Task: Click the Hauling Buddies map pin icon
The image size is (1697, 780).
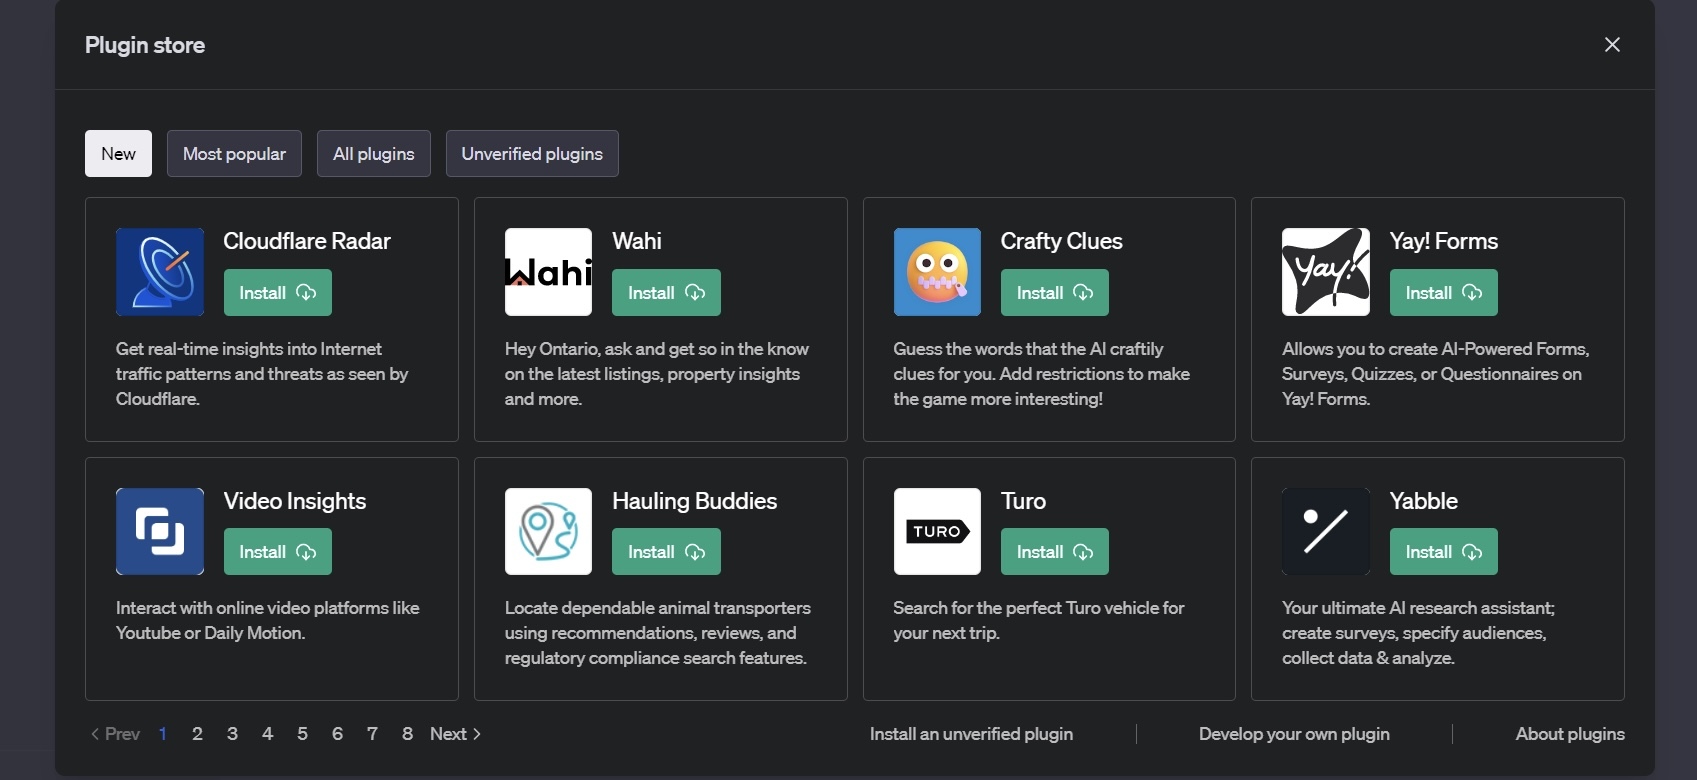Action: pos(548,531)
